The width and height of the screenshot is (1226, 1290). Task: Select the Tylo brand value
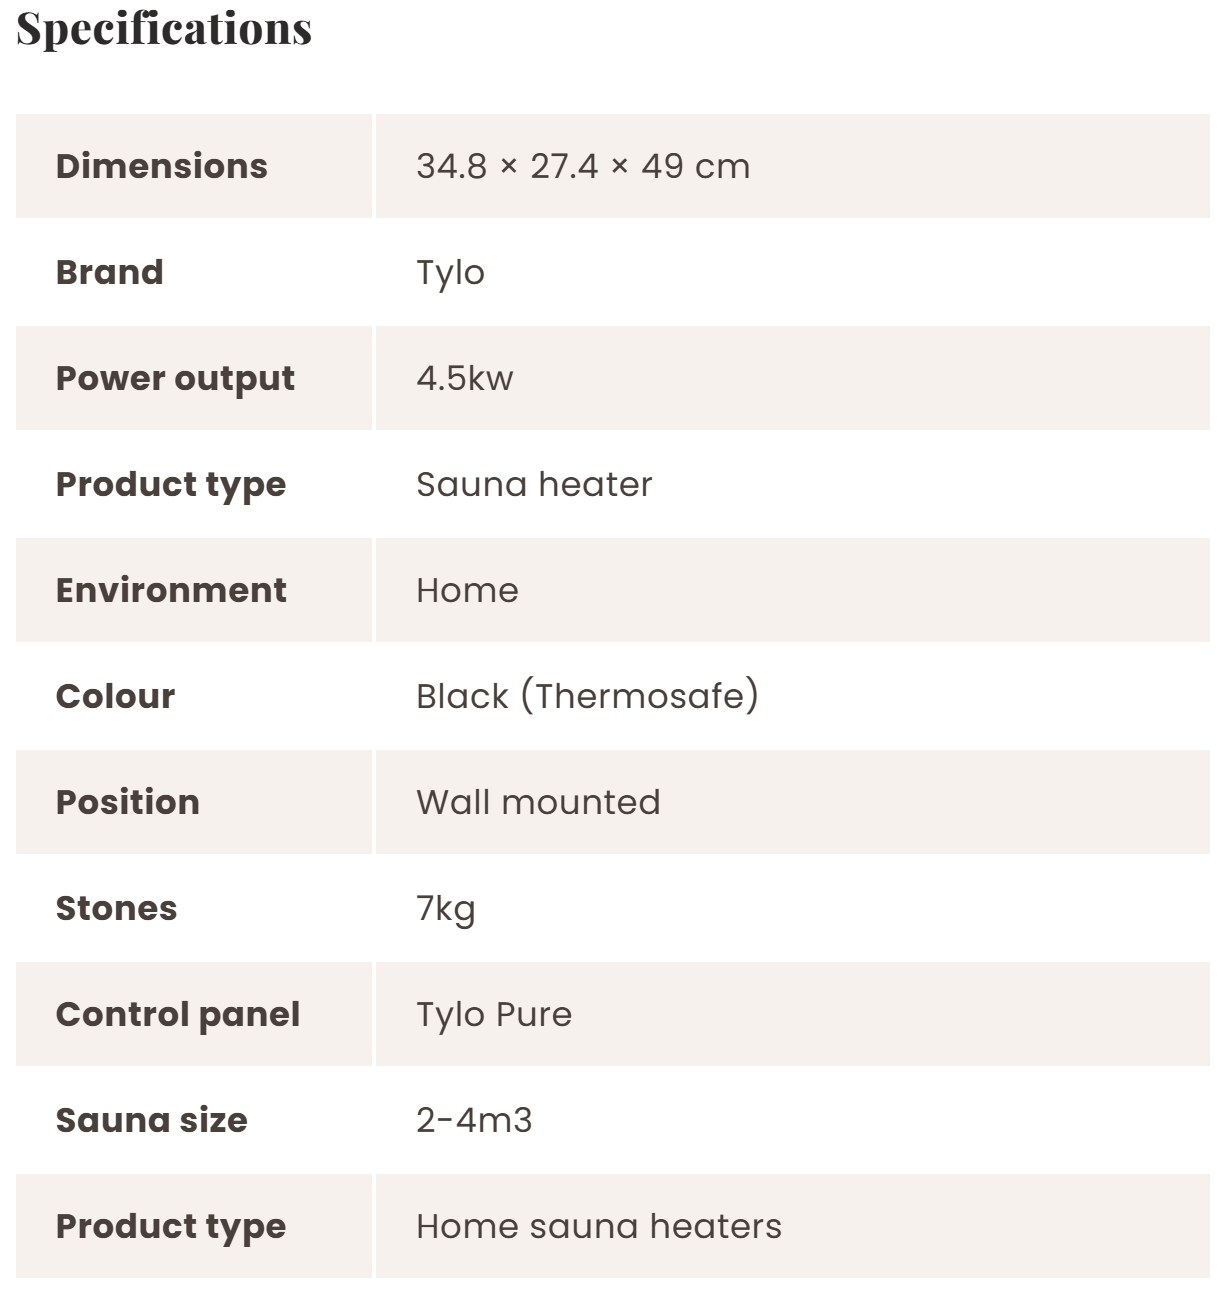[450, 272]
